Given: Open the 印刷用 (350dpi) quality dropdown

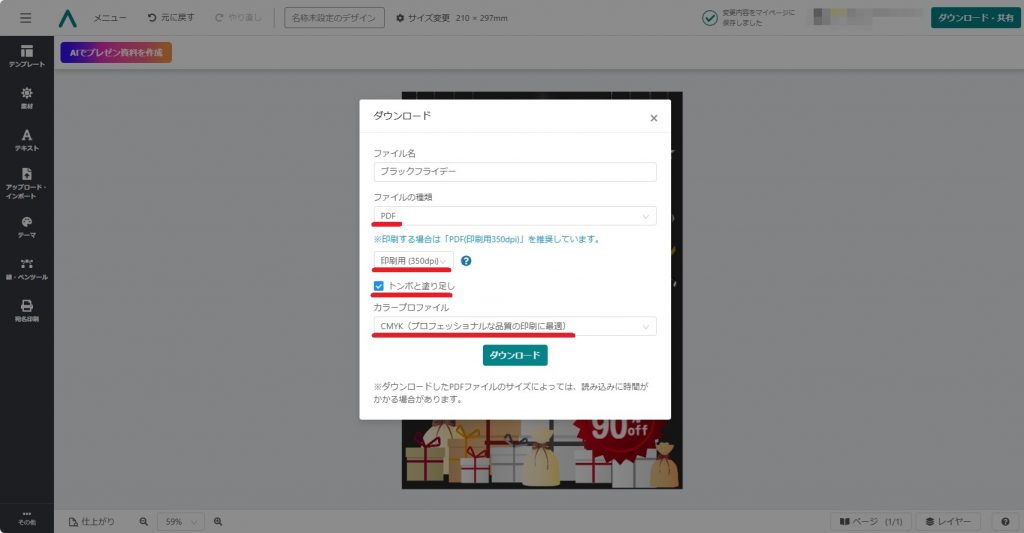Looking at the screenshot, I should (413, 261).
